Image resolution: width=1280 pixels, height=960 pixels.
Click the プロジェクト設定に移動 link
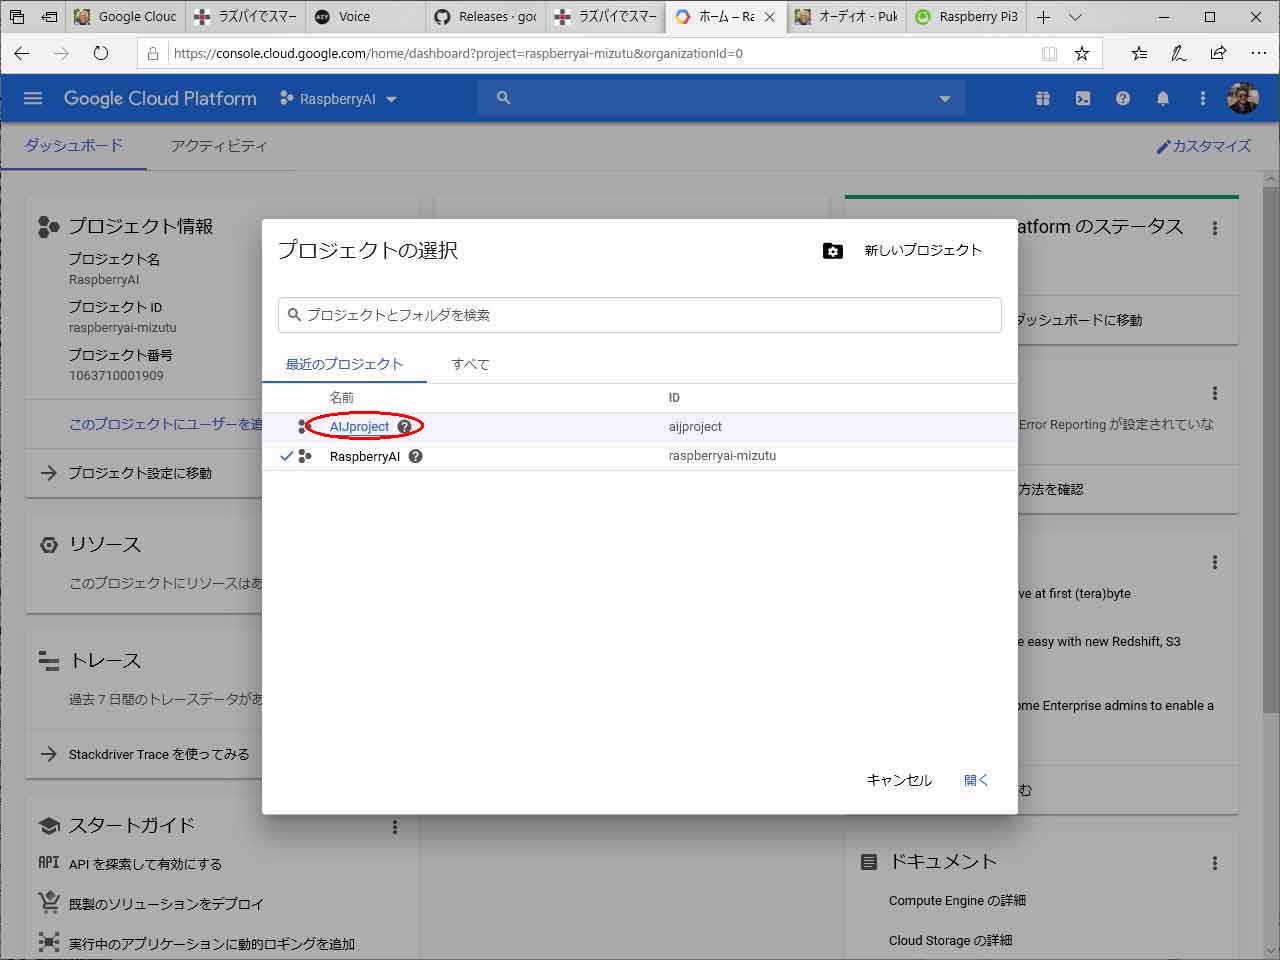[x=140, y=473]
